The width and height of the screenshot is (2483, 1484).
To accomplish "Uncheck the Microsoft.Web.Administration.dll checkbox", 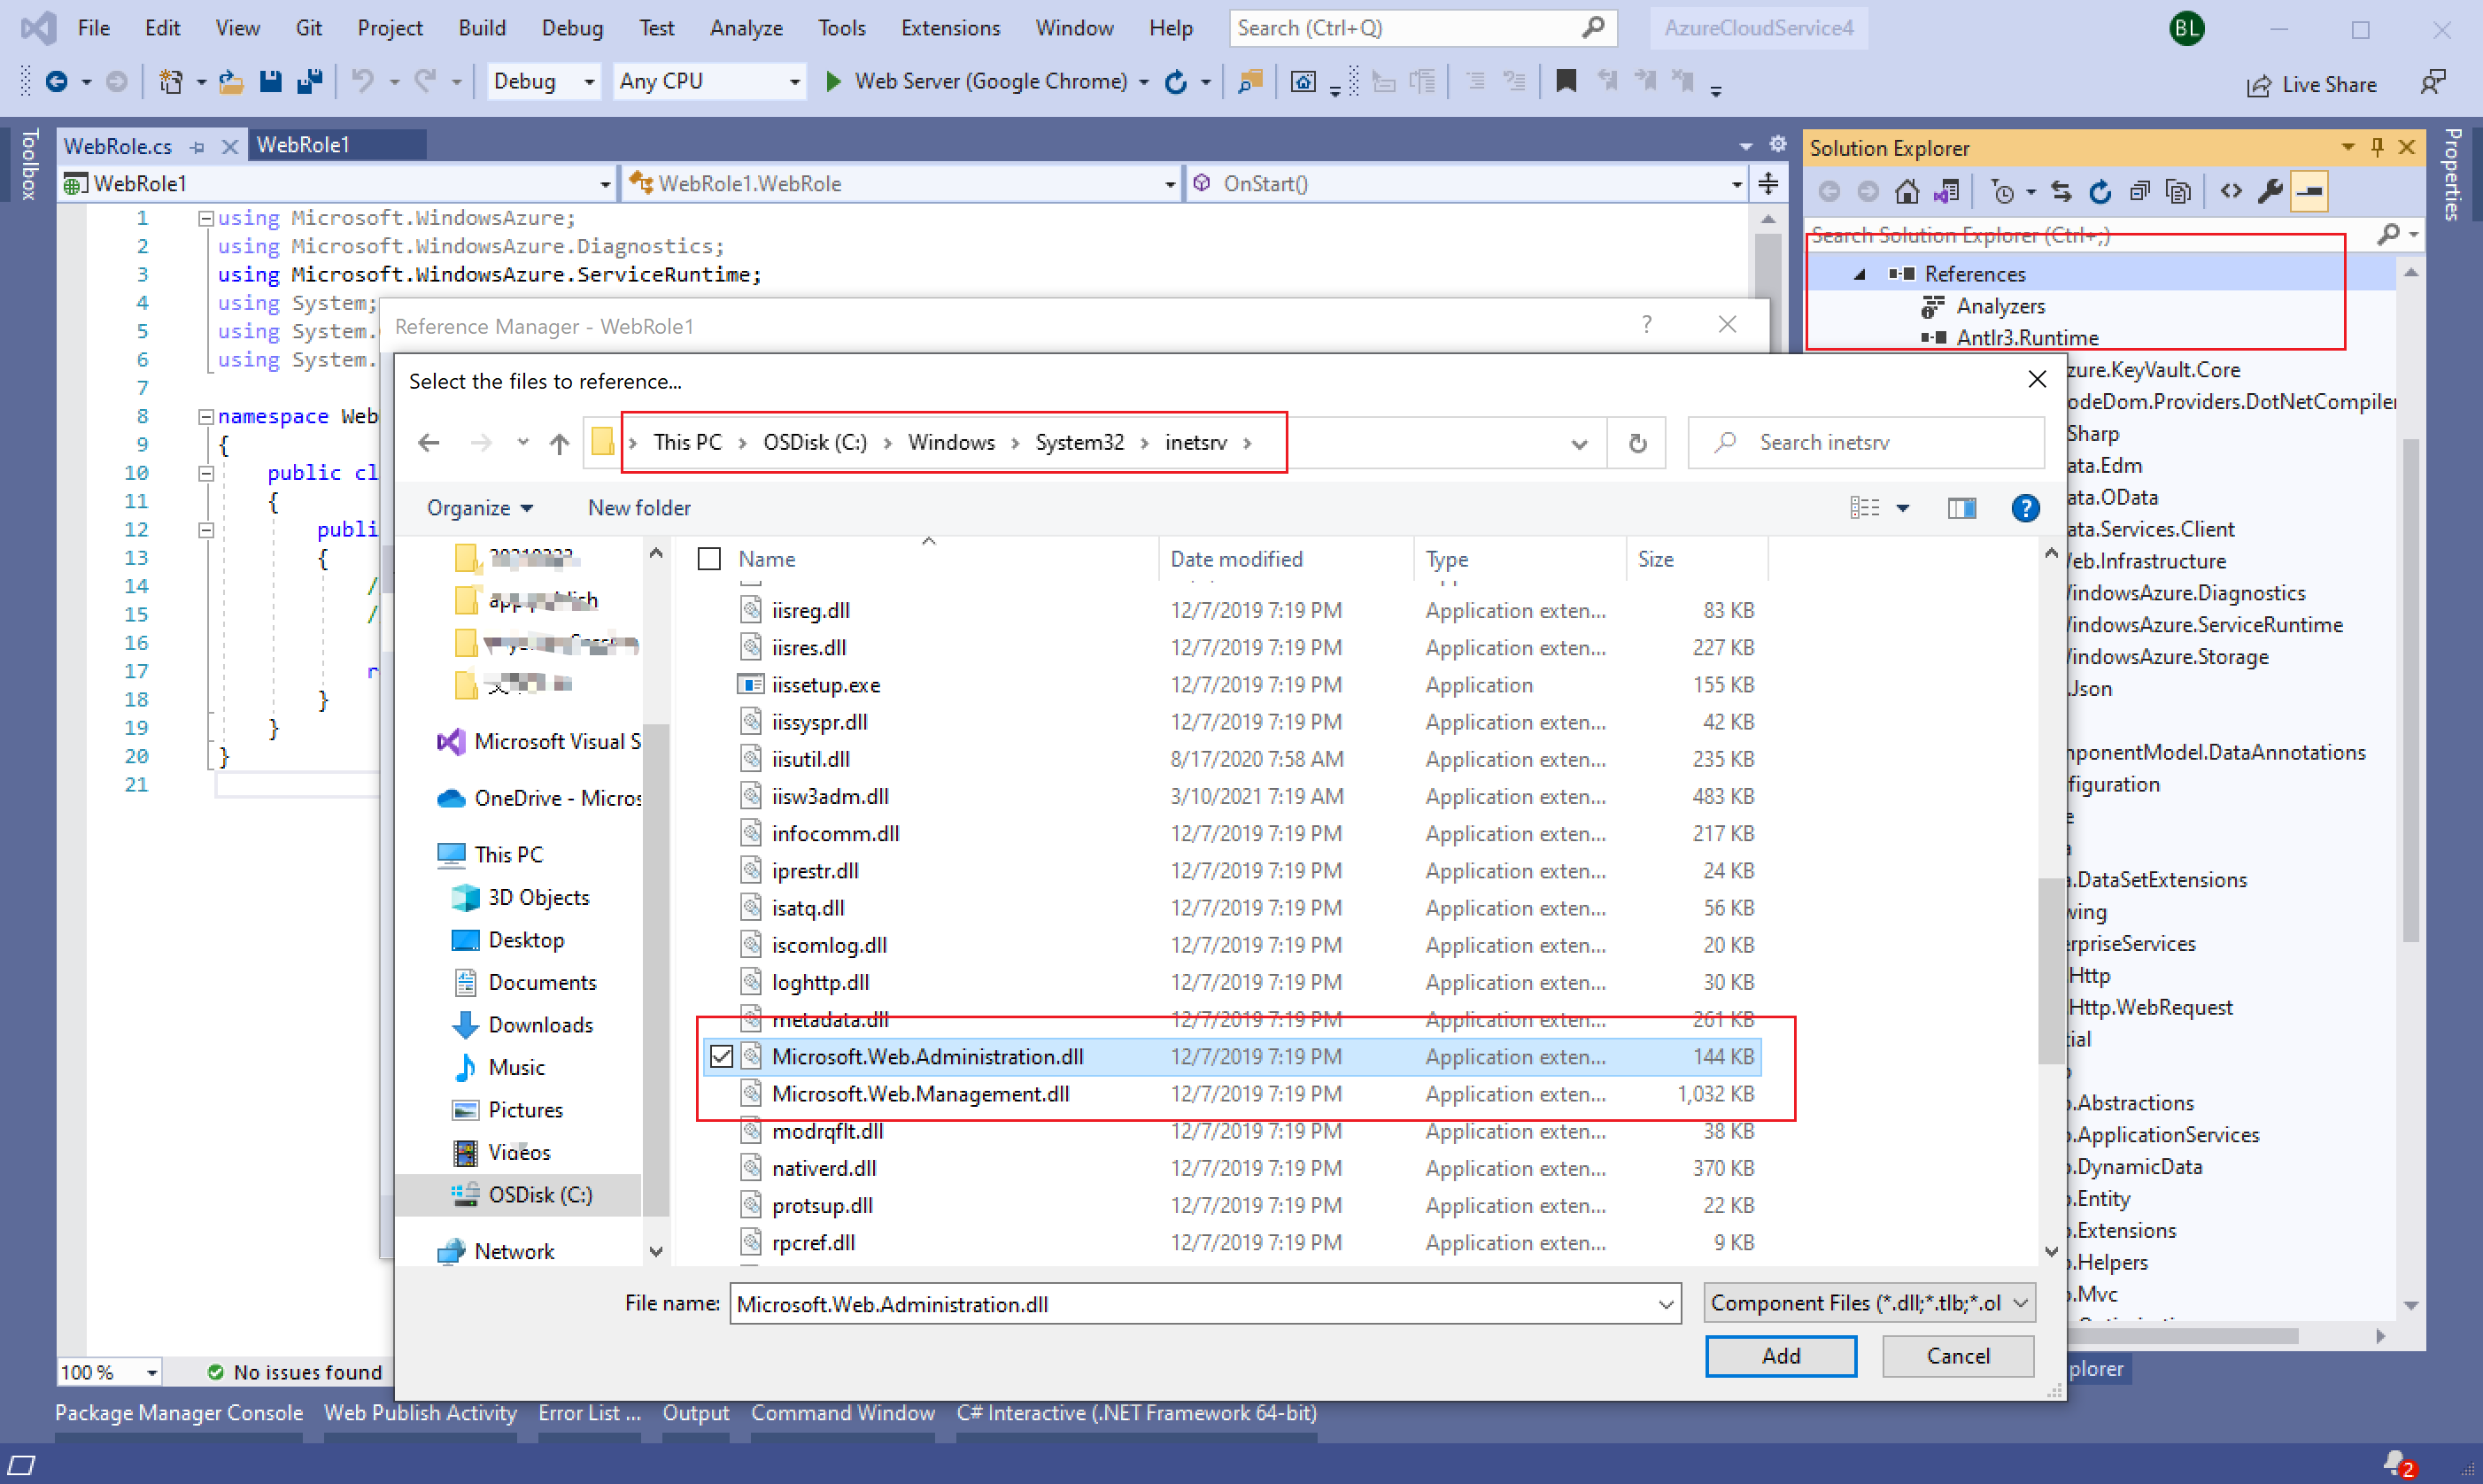I will click(721, 1057).
